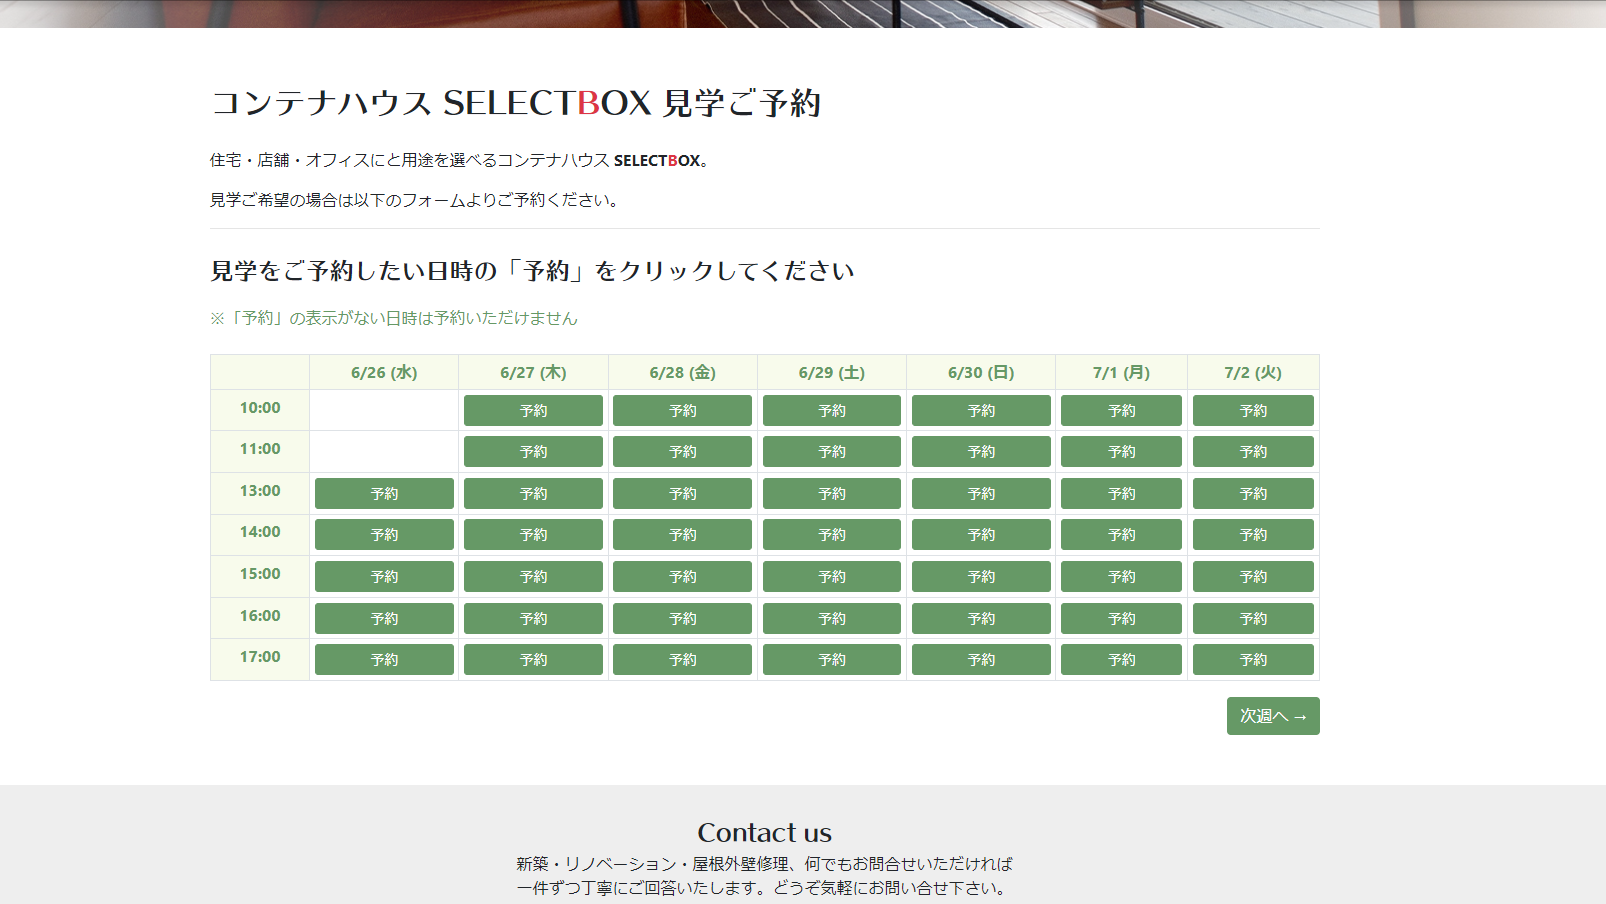
Task: Click the 6/26 (水) column header
Action: (x=384, y=373)
